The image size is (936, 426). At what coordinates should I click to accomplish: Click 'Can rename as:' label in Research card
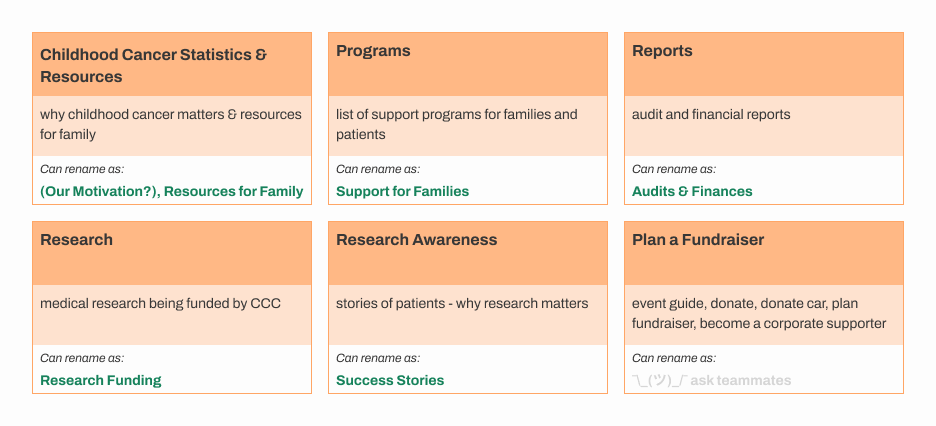[x=82, y=358]
